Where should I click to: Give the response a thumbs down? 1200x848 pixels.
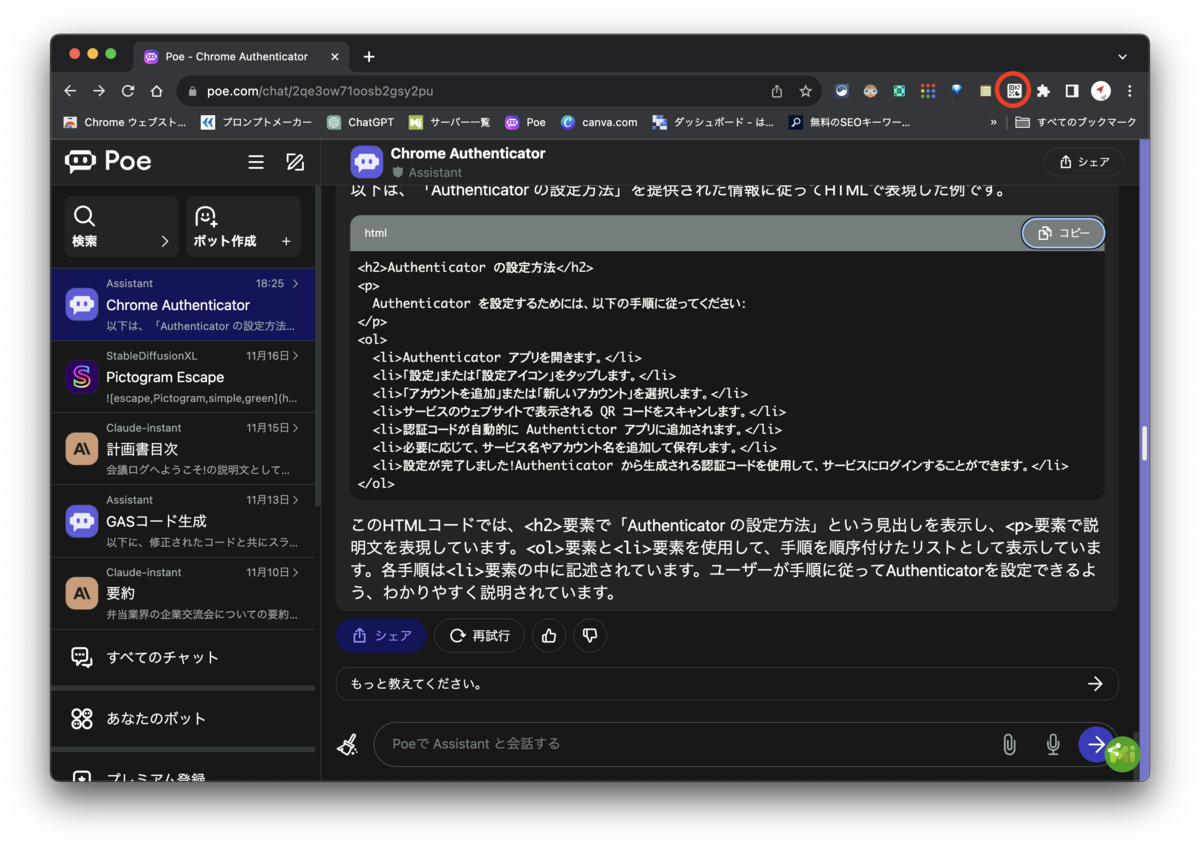(x=590, y=635)
